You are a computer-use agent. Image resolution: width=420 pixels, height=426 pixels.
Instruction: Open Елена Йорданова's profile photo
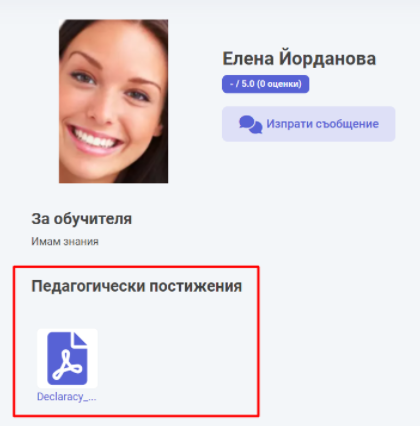point(113,101)
